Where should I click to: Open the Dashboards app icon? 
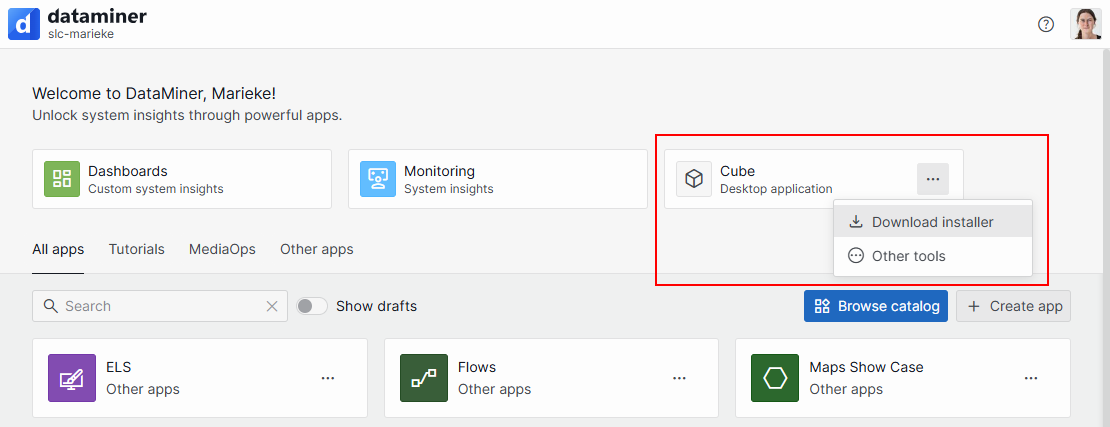click(x=62, y=179)
